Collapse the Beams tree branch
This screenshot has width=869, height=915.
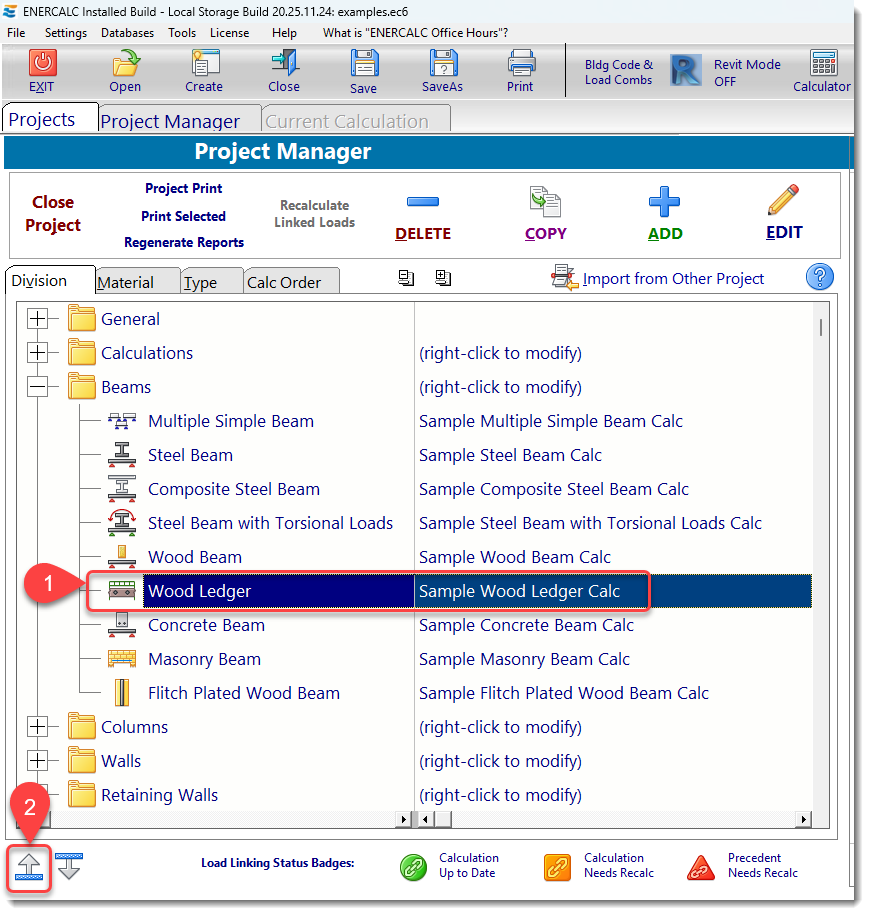[39, 387]
